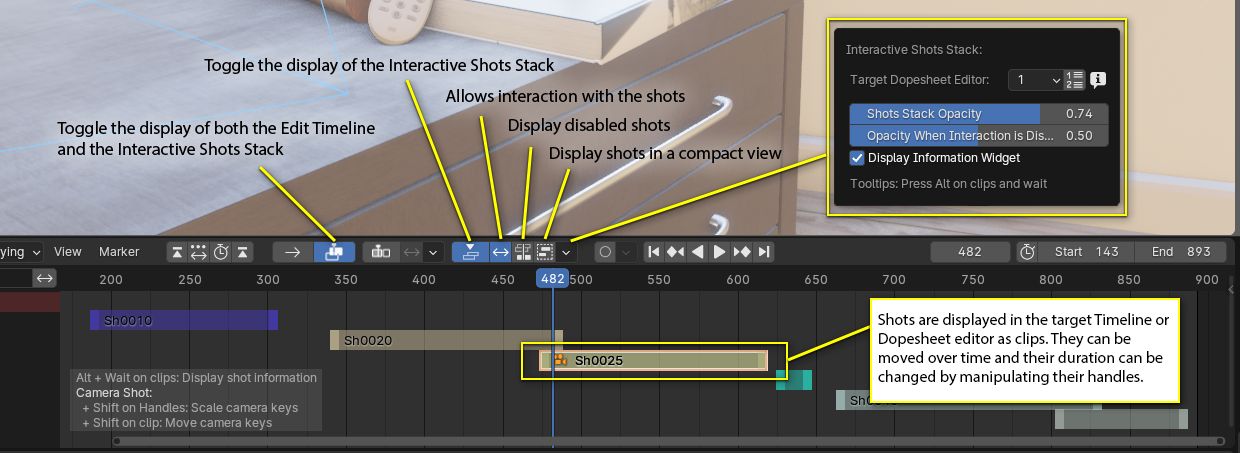Click the 482 current-frame playhead marker
This screenshot has width=1240, height=453.
[553, 279]
